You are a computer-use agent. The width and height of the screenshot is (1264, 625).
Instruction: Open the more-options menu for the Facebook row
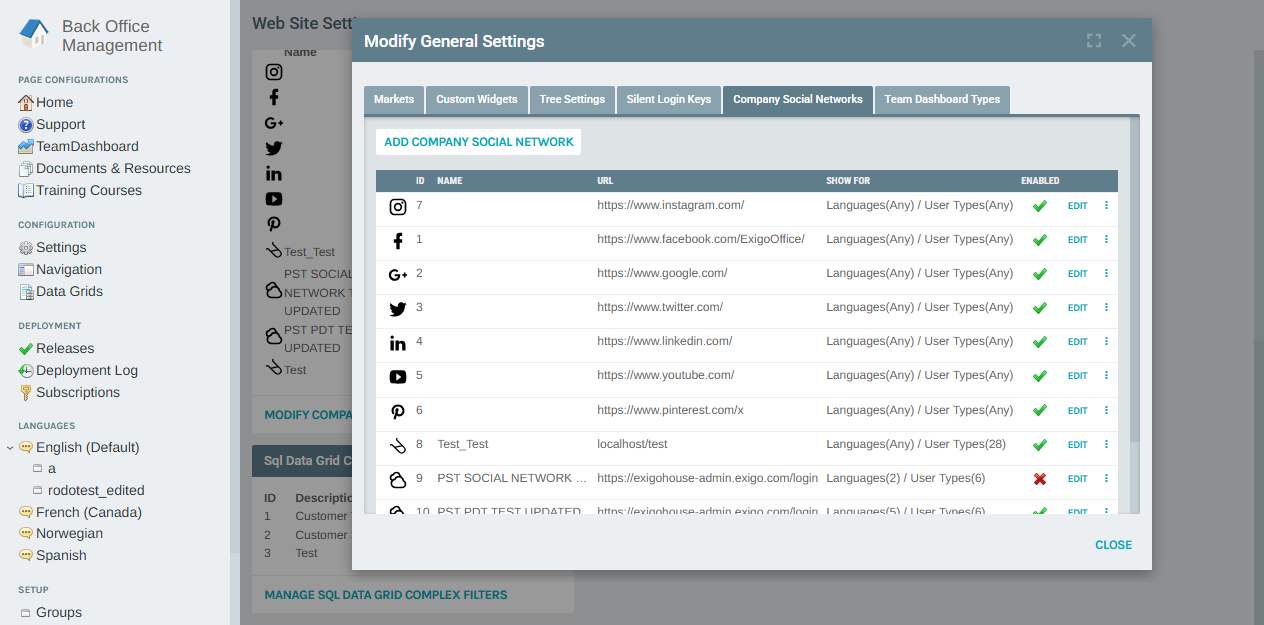point(1106,240)
